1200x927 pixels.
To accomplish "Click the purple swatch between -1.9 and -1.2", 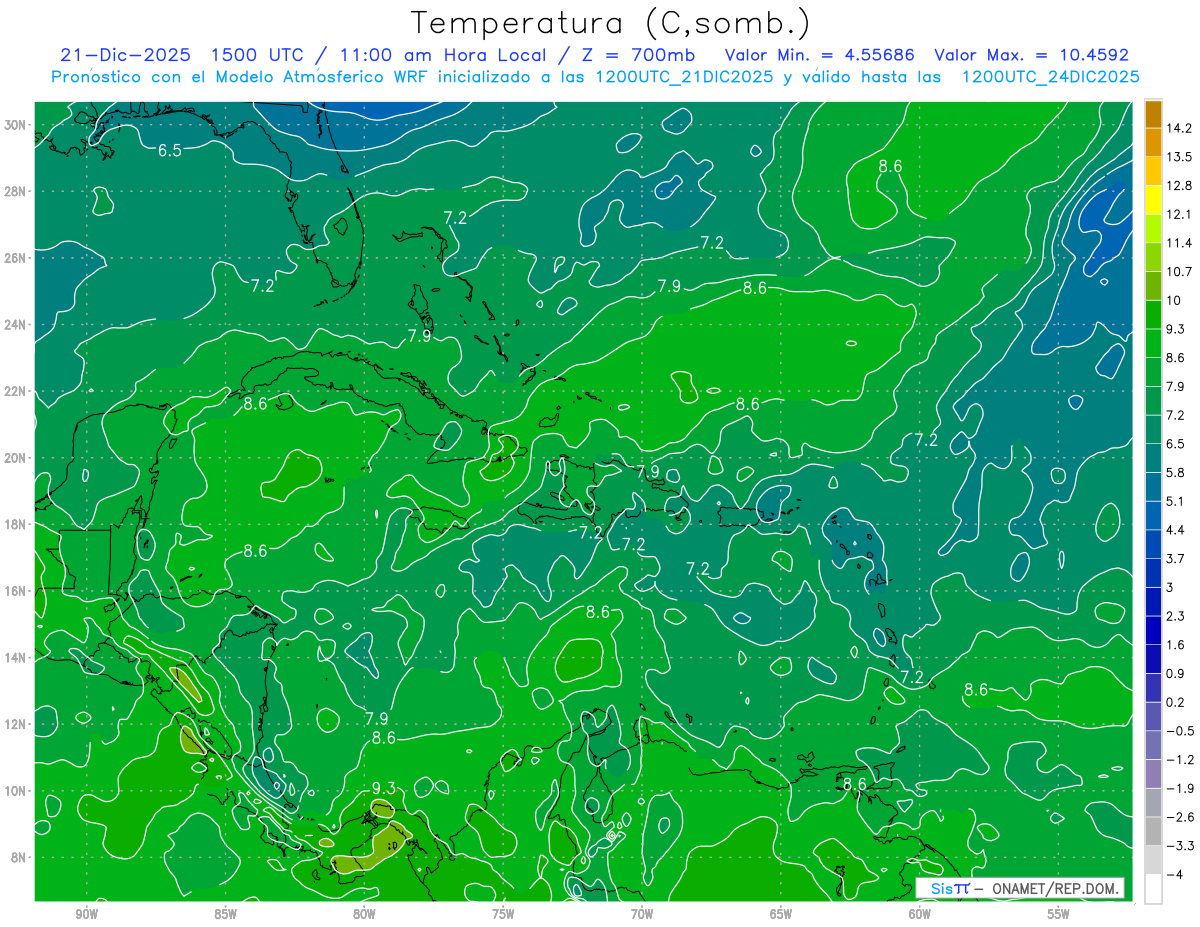I will click(x=1153, y=774).
